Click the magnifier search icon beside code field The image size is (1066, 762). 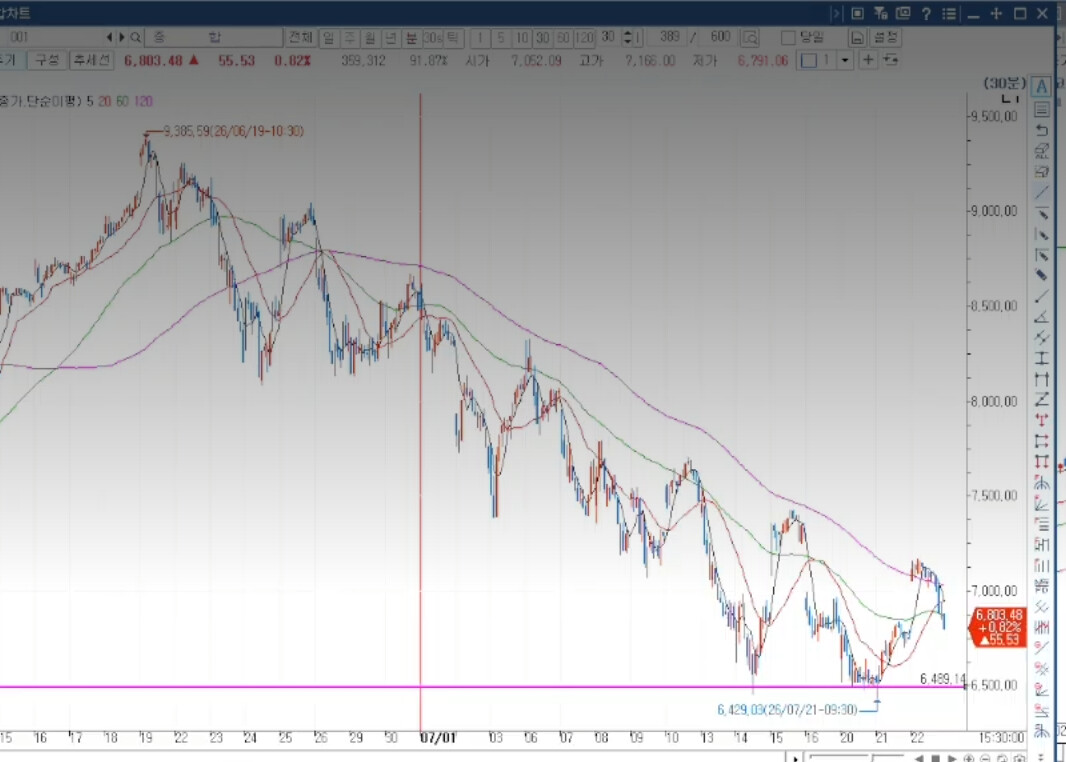[x=135, y=37]
